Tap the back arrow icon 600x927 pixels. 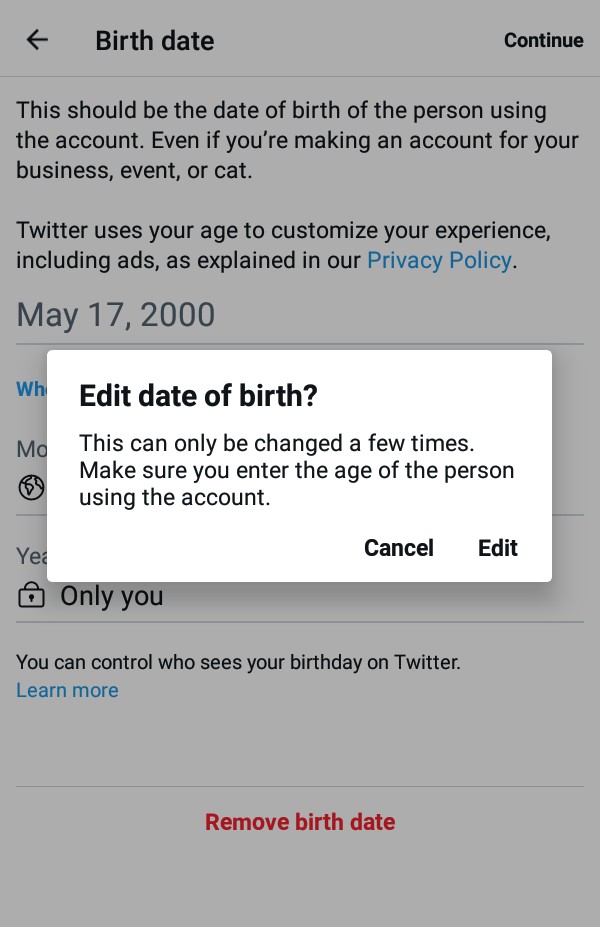37,40
